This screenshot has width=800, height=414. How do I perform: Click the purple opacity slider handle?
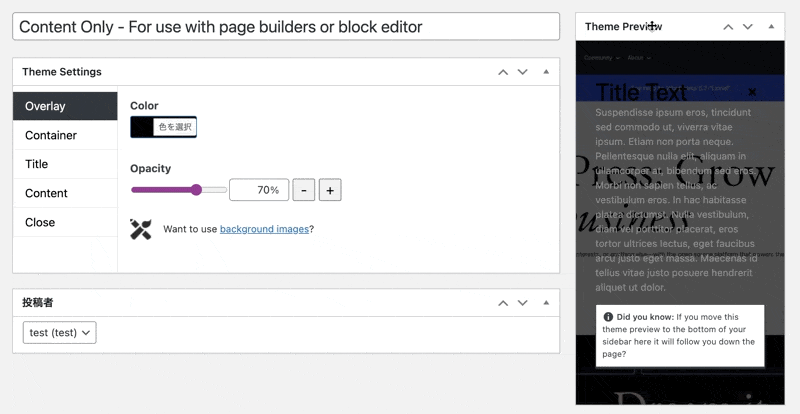point(196,190)
